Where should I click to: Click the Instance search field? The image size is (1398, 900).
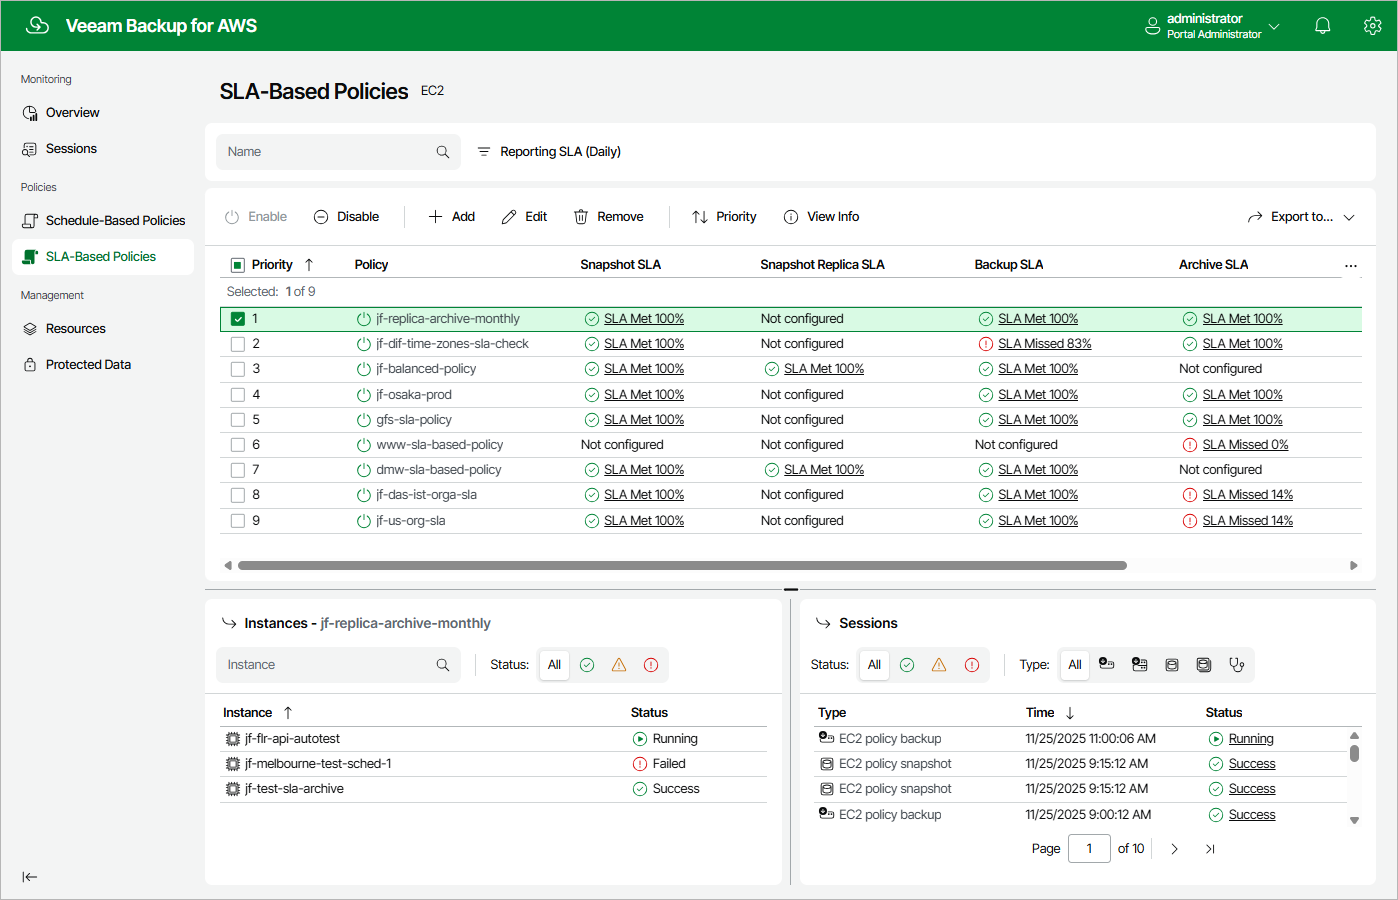pyautogui.click(x=338, y=665)
